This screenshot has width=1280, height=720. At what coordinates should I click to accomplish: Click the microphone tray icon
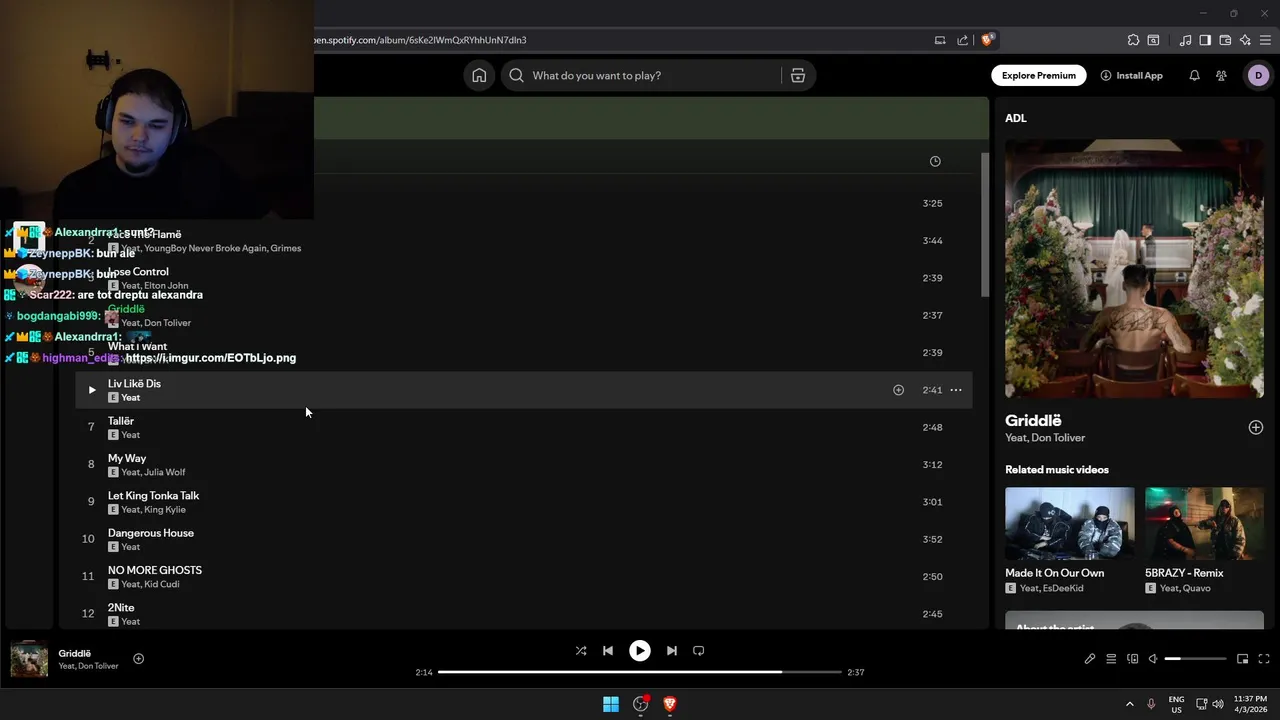pyautogui.click(x=1151, y=704)
